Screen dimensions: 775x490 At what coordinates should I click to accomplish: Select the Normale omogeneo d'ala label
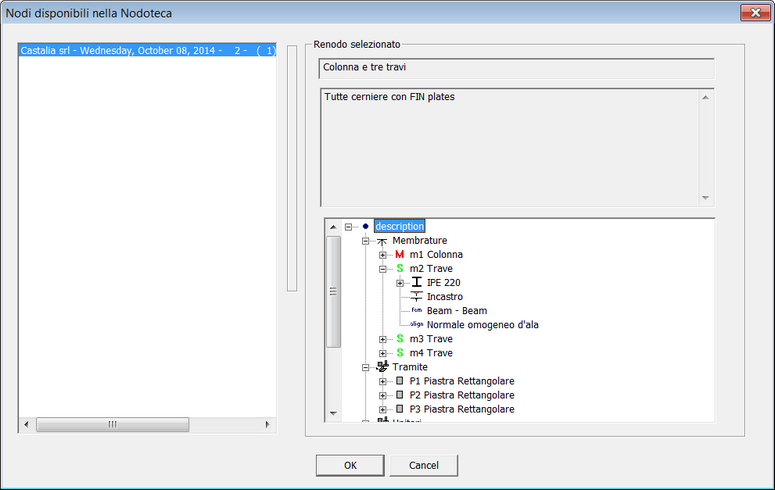click(482, 325)
